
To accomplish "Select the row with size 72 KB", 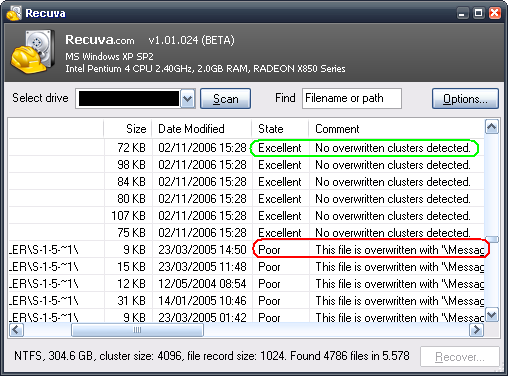I will 246,148.
